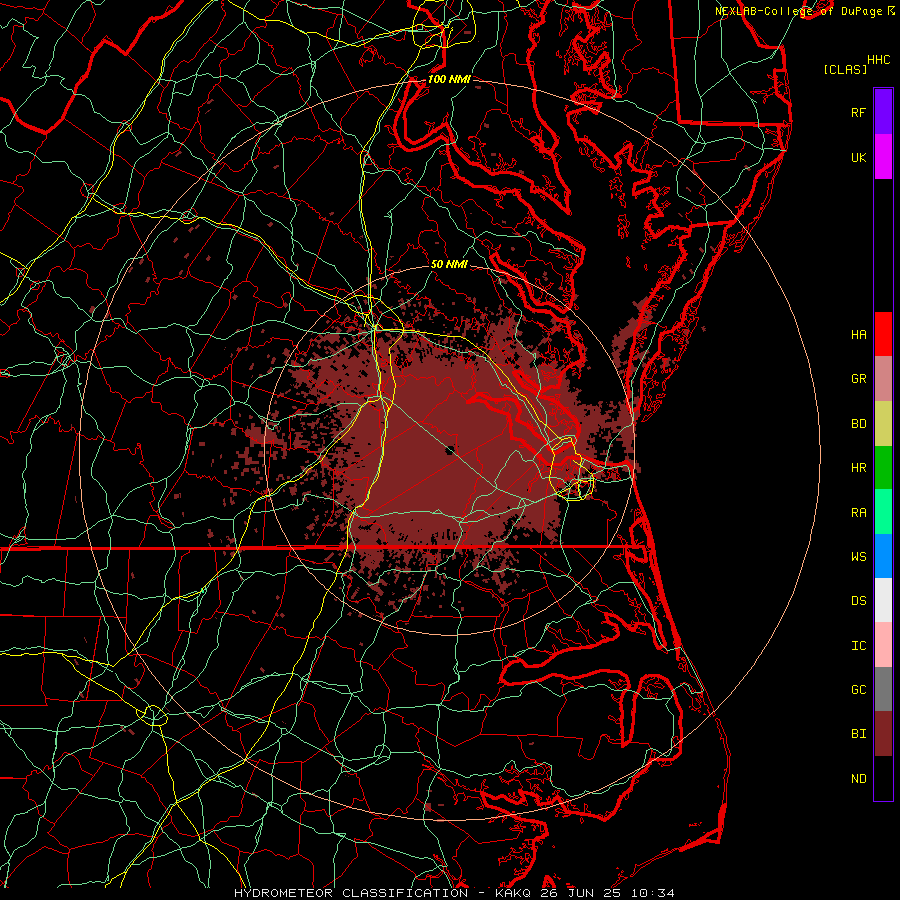Click the UK legend label
This screenshot has width=900, height=900.
[x=858, y=157]
